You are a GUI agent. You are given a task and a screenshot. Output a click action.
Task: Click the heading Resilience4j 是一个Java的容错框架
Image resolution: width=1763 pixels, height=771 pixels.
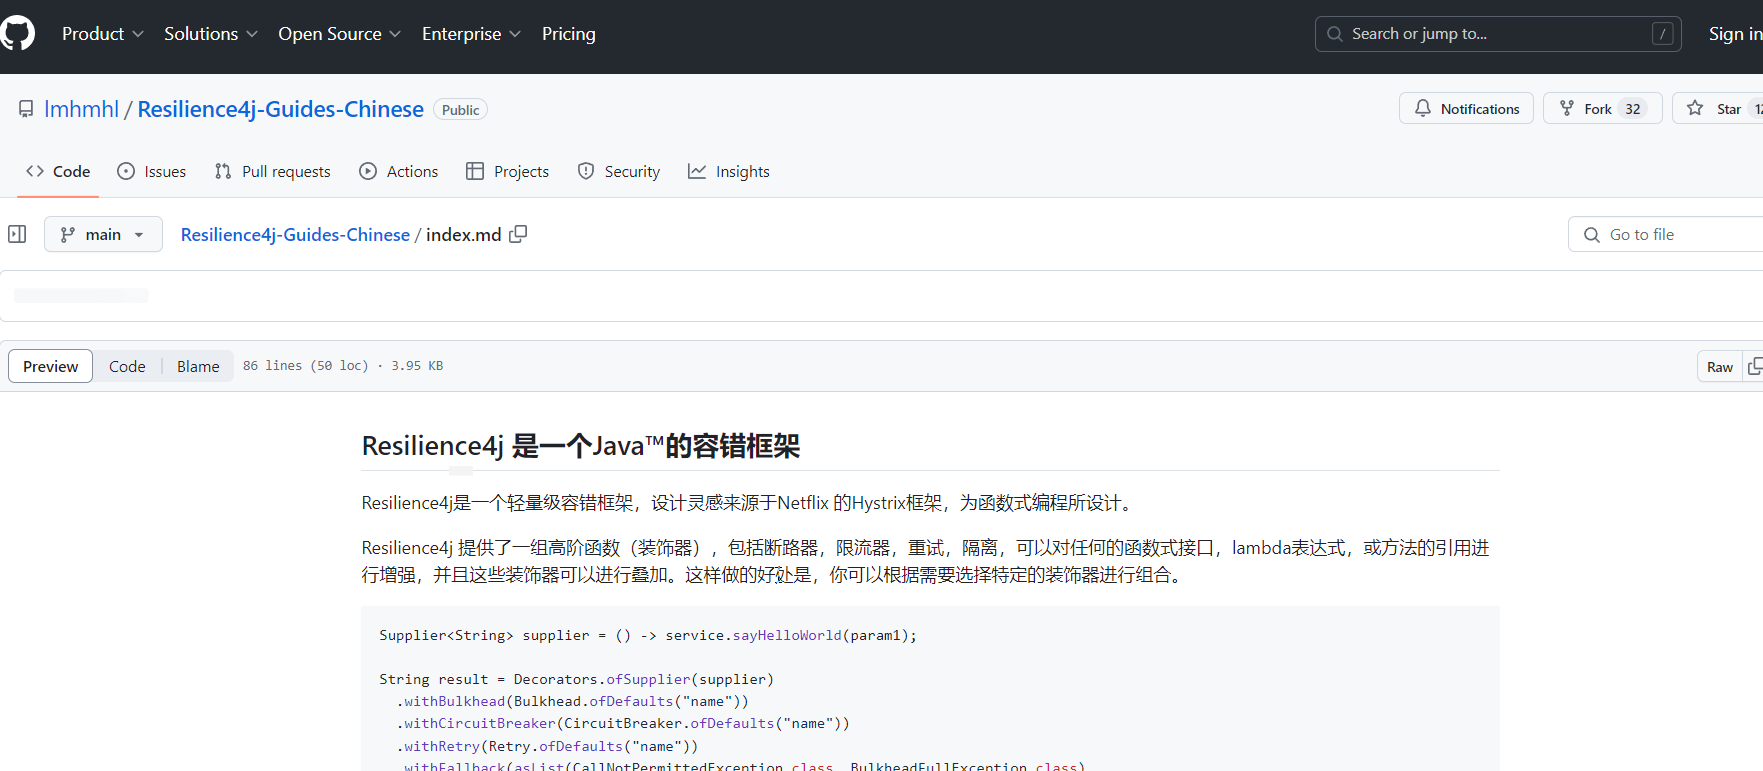pyautogui.click(x=581, y=446)
